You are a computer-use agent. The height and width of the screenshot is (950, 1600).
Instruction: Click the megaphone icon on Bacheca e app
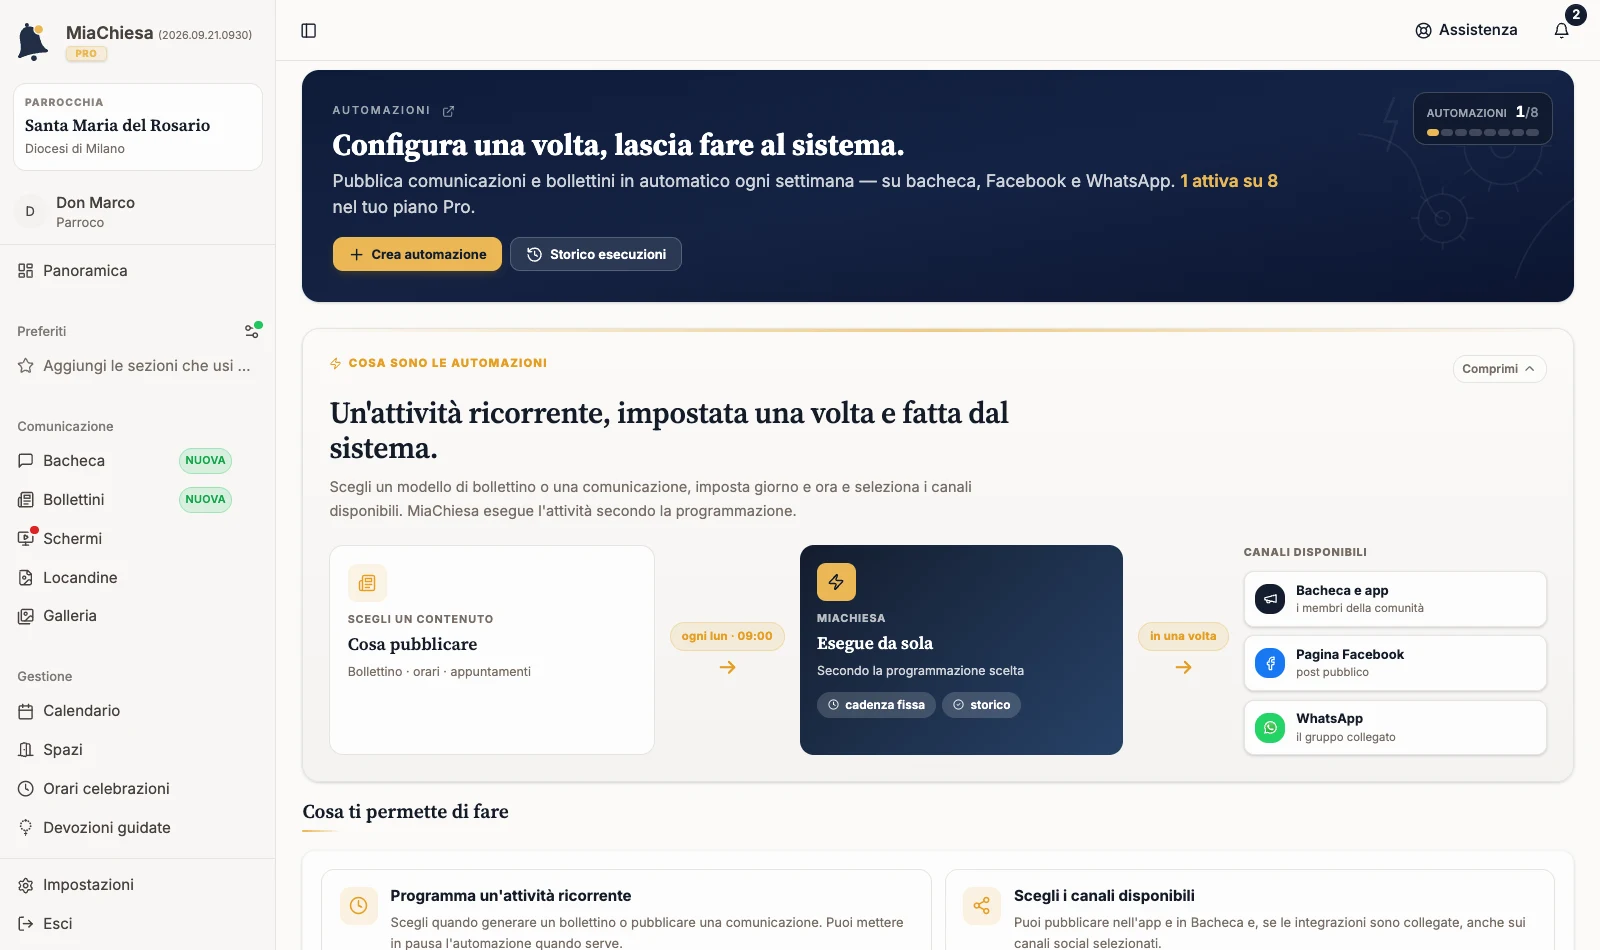pos(1270,599)
